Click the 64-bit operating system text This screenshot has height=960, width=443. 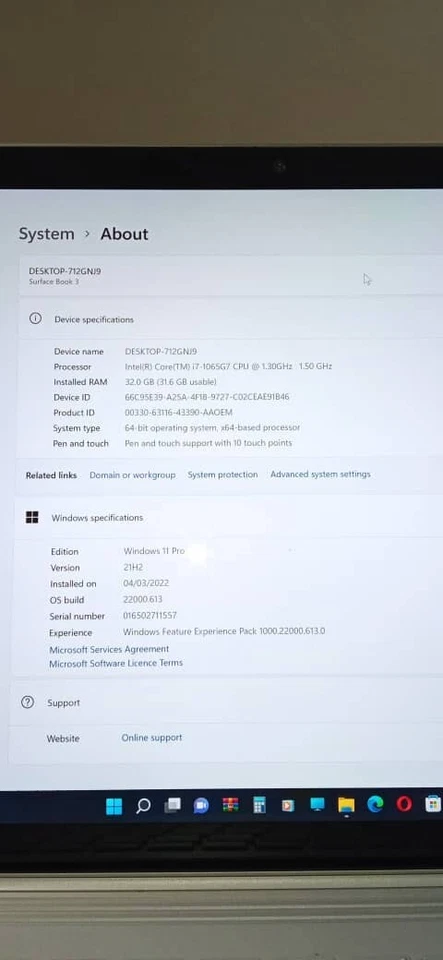point(212,428)
